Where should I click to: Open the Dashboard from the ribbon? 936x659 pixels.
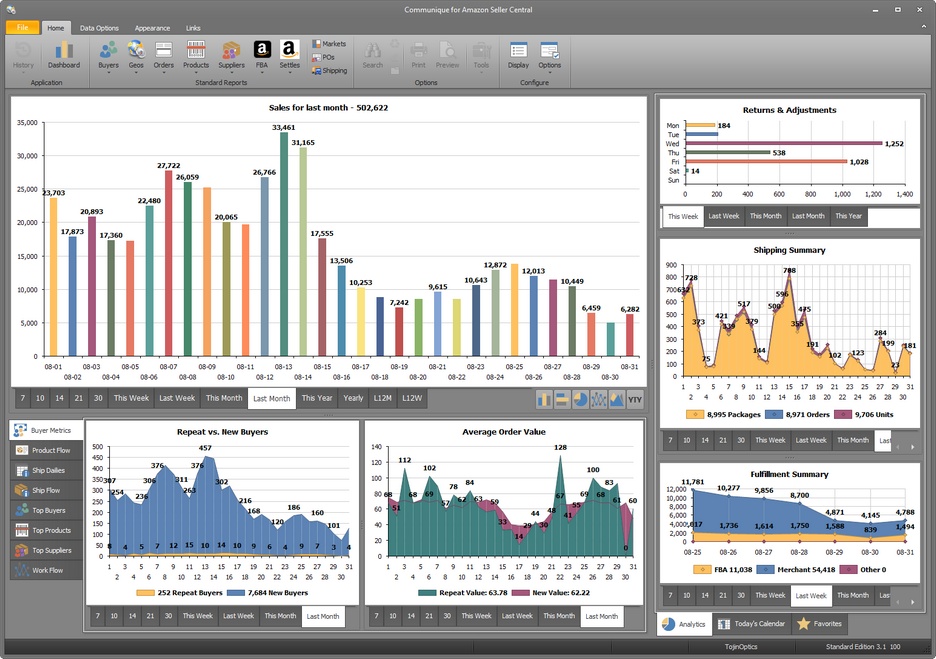(64, 55)
